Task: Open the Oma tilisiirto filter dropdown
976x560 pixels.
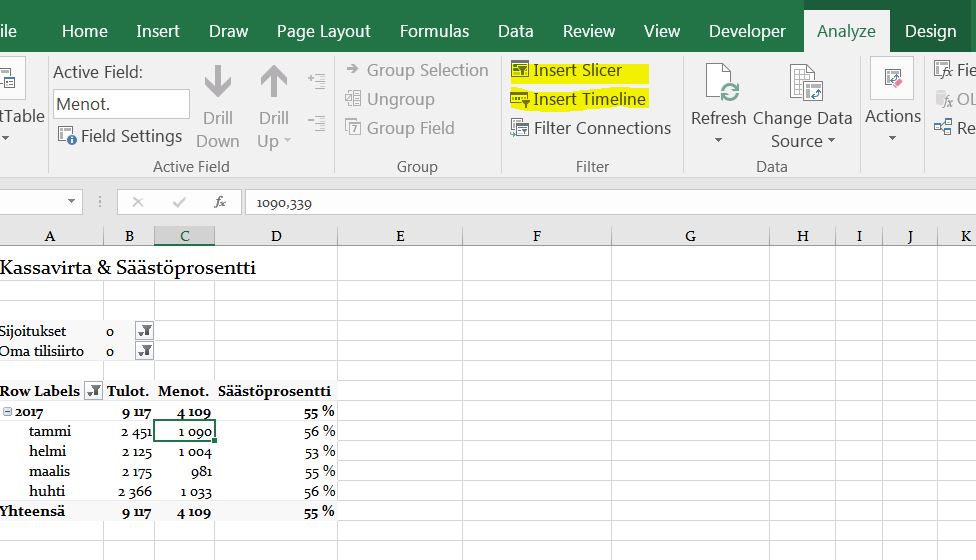Action: pos(145,351)
